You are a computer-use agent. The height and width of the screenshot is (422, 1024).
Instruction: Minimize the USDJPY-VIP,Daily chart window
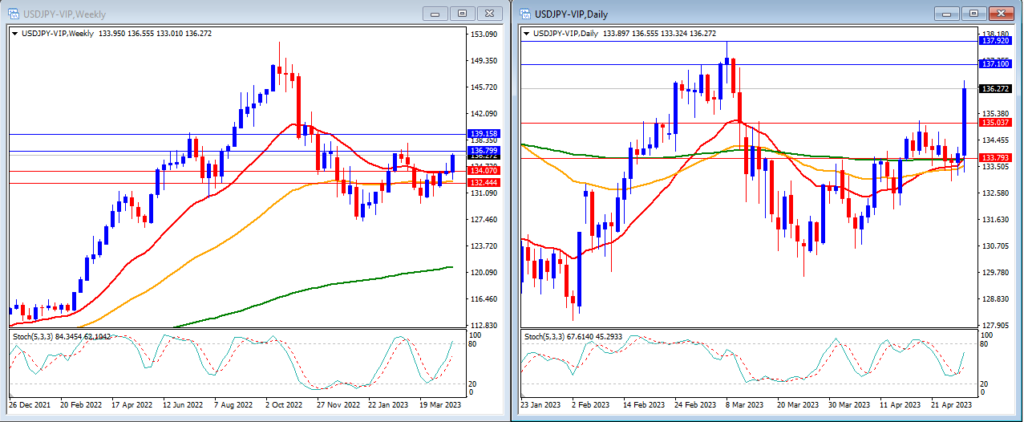(949, 13)
